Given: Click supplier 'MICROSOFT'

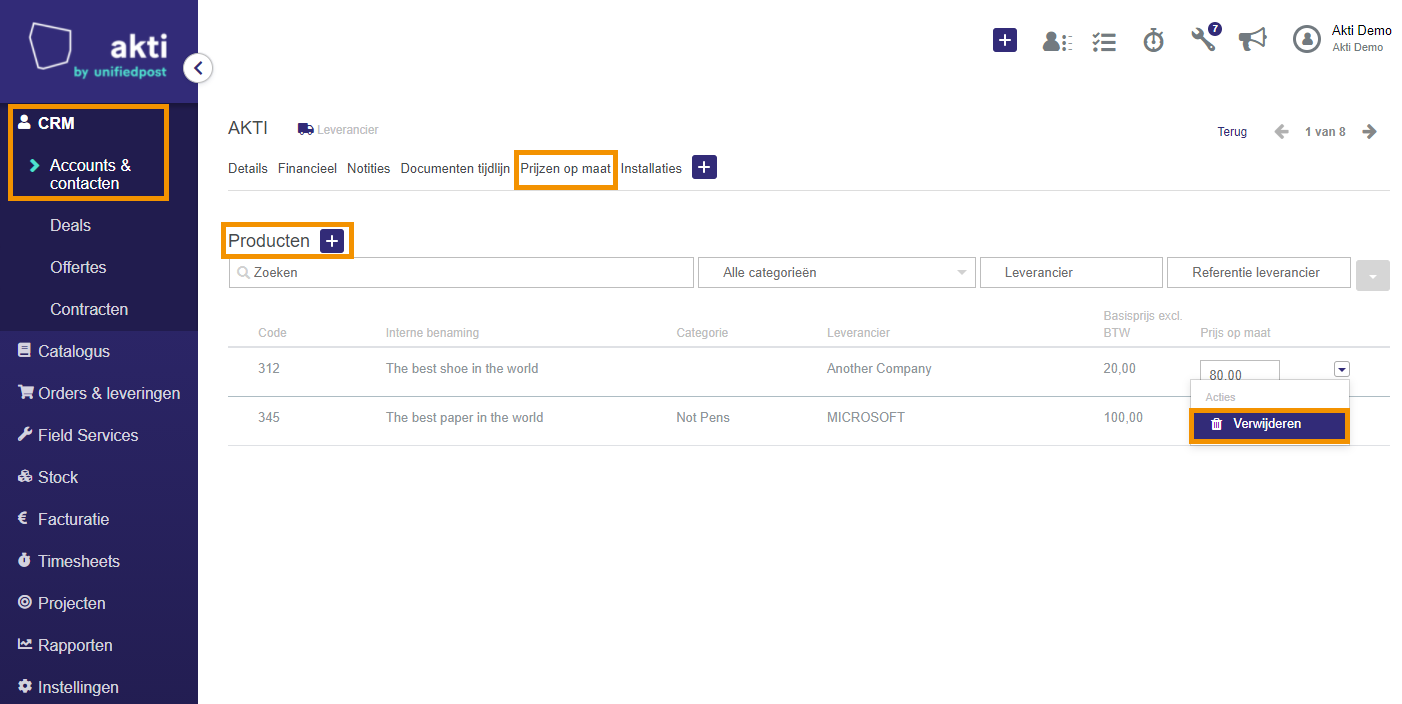Looking at the screenshot, I should point(865,418).
